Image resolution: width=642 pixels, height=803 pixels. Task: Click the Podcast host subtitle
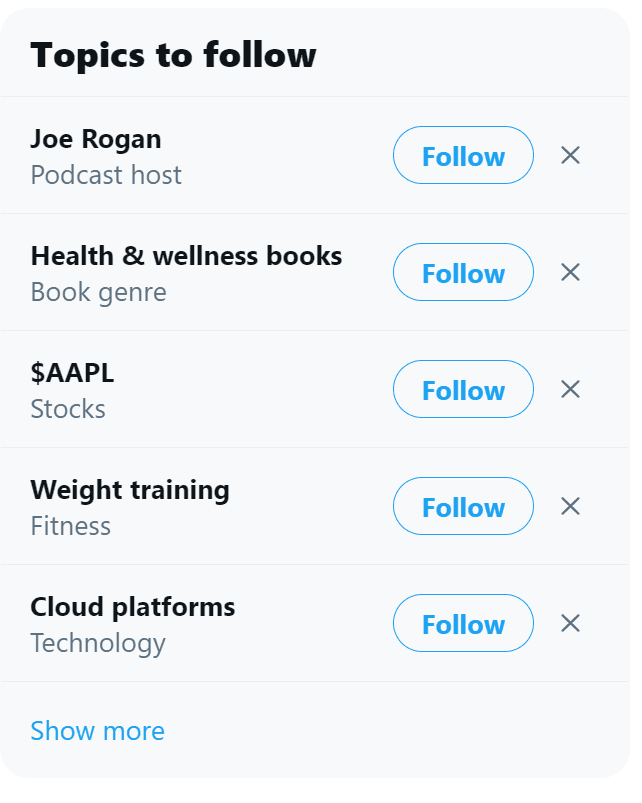pyautogui.click(x=106, y=175)
